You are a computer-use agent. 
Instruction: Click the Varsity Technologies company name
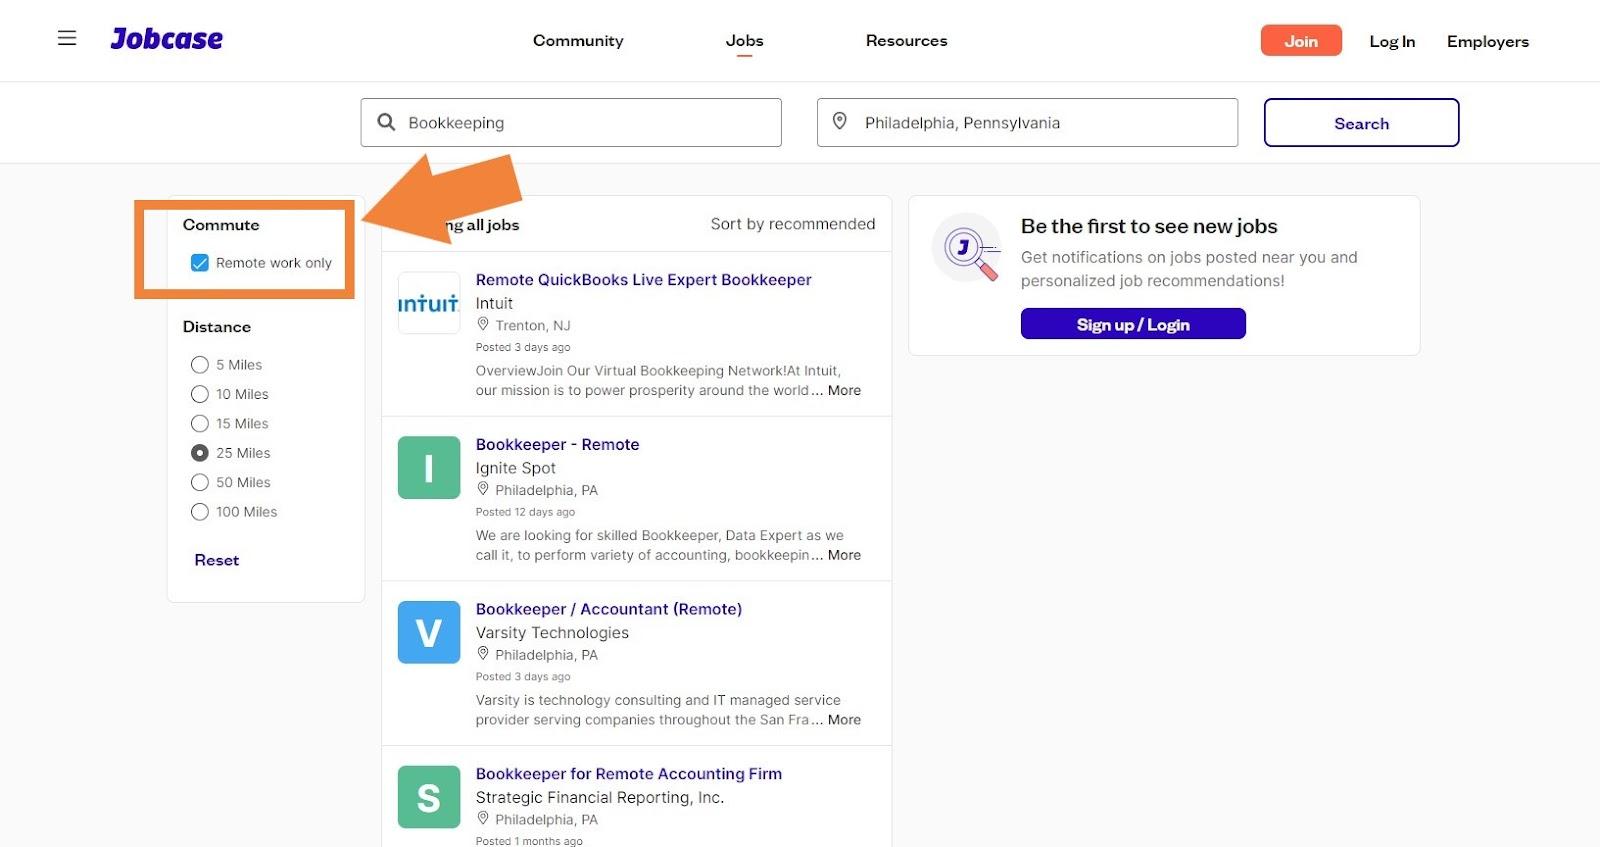coord(552,633)
